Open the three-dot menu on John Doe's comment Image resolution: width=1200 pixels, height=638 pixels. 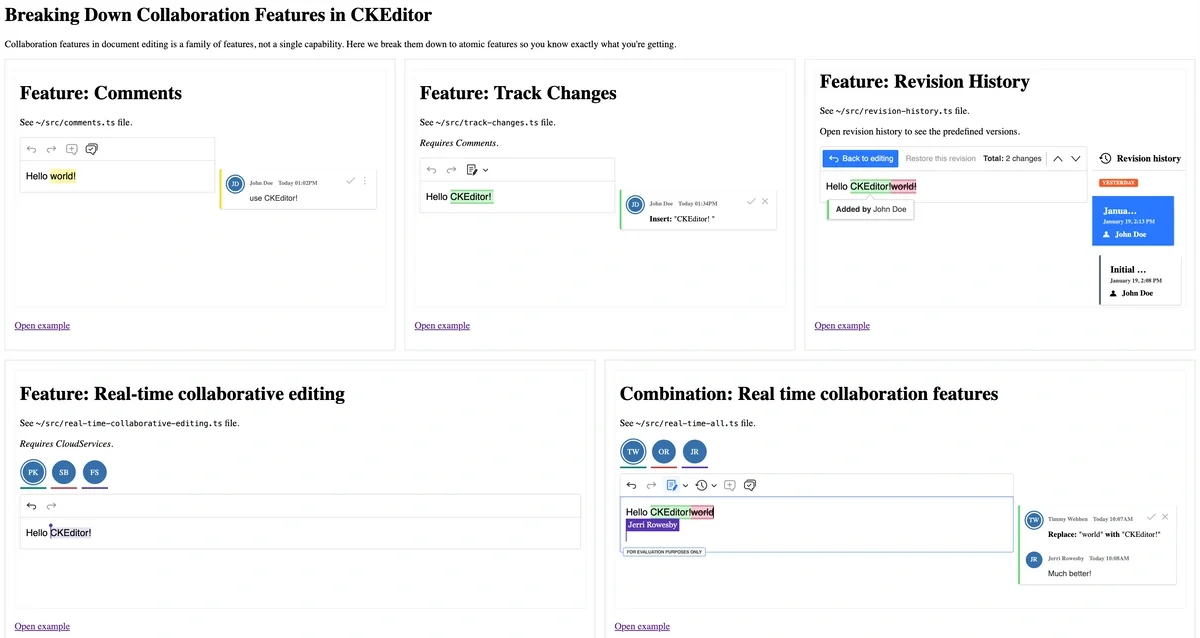(365, 181)
